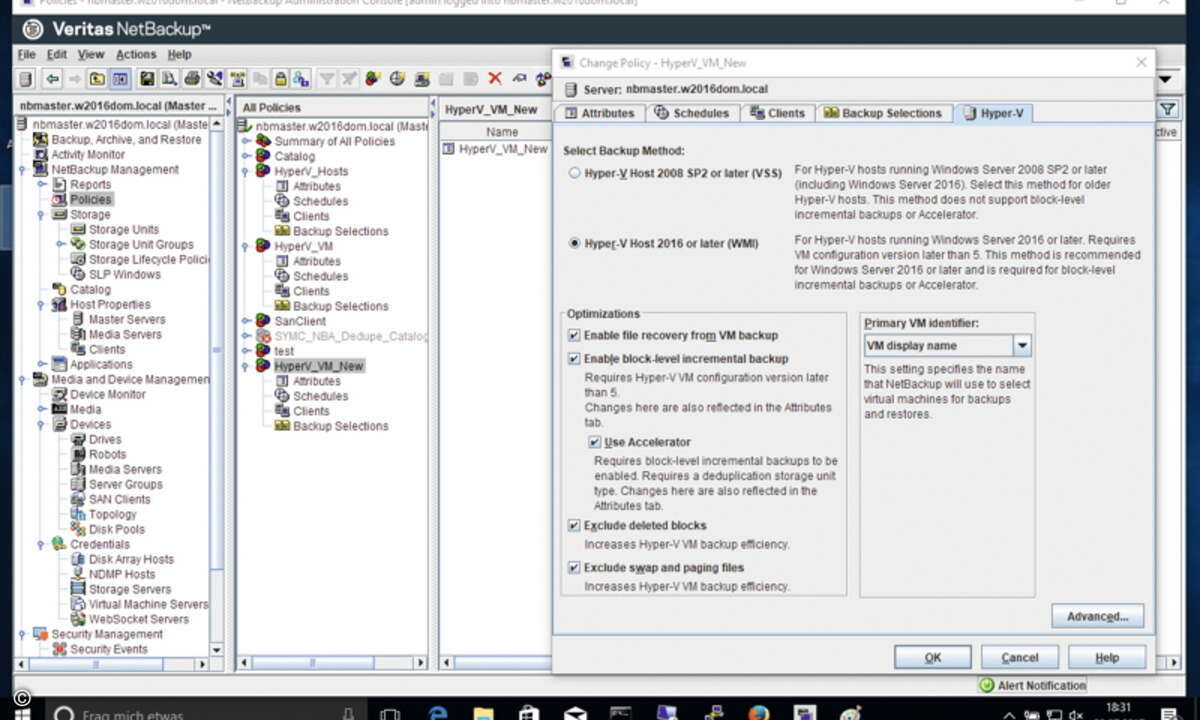Image resolution: width=1200 pixels, height=720 pixels.
Task: Click the filter funnel icon at far right
Action: point(1167,109)
